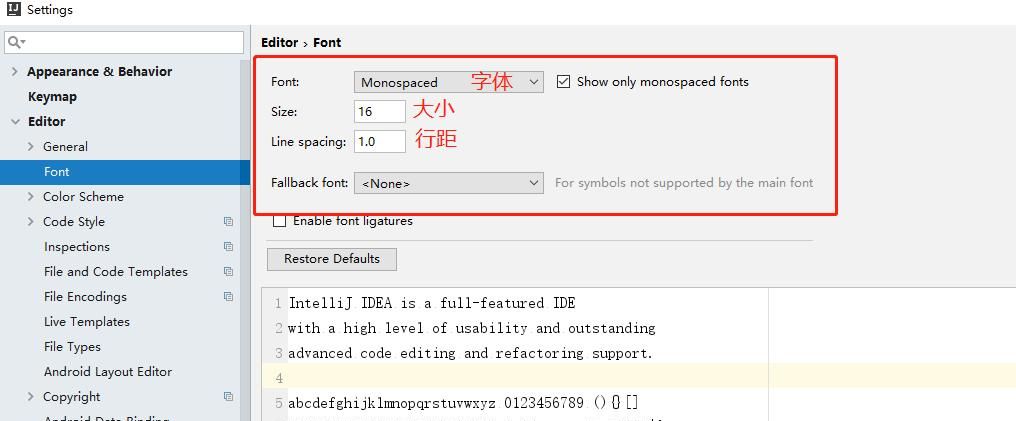Click the project-level icon beside File and Code Templates
Screen dimensions: 1016x421
(228, 271)
